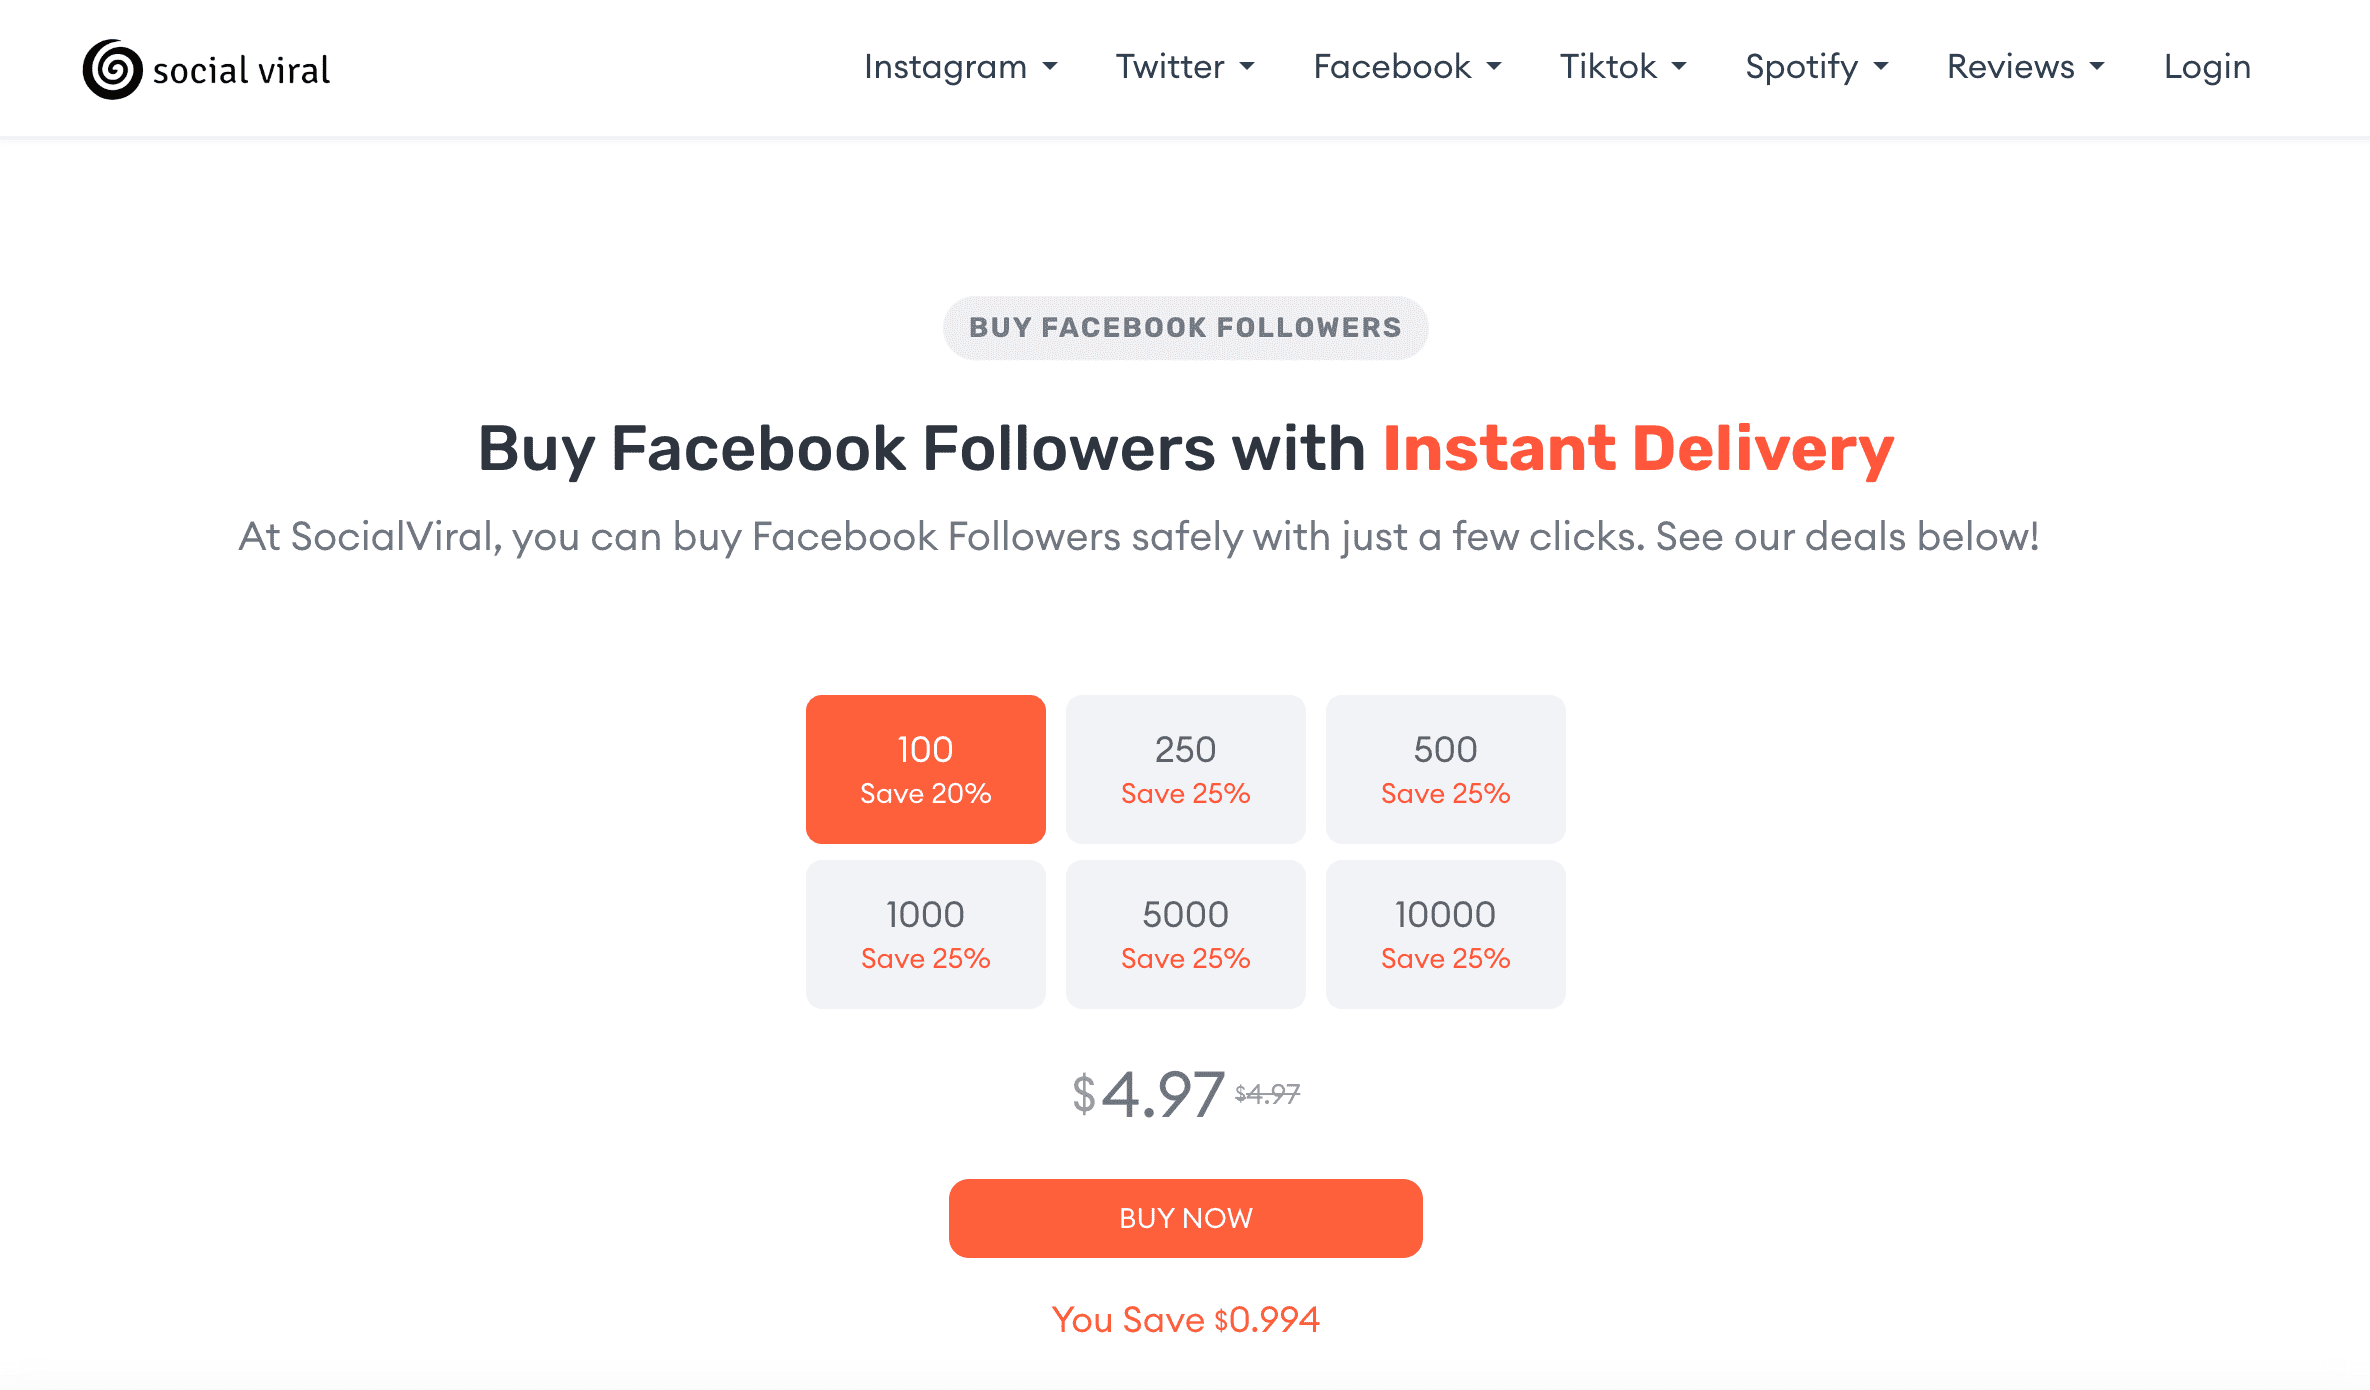
Task: Expand the Tiktok dropdown
Action: (x=1622, y=67)
